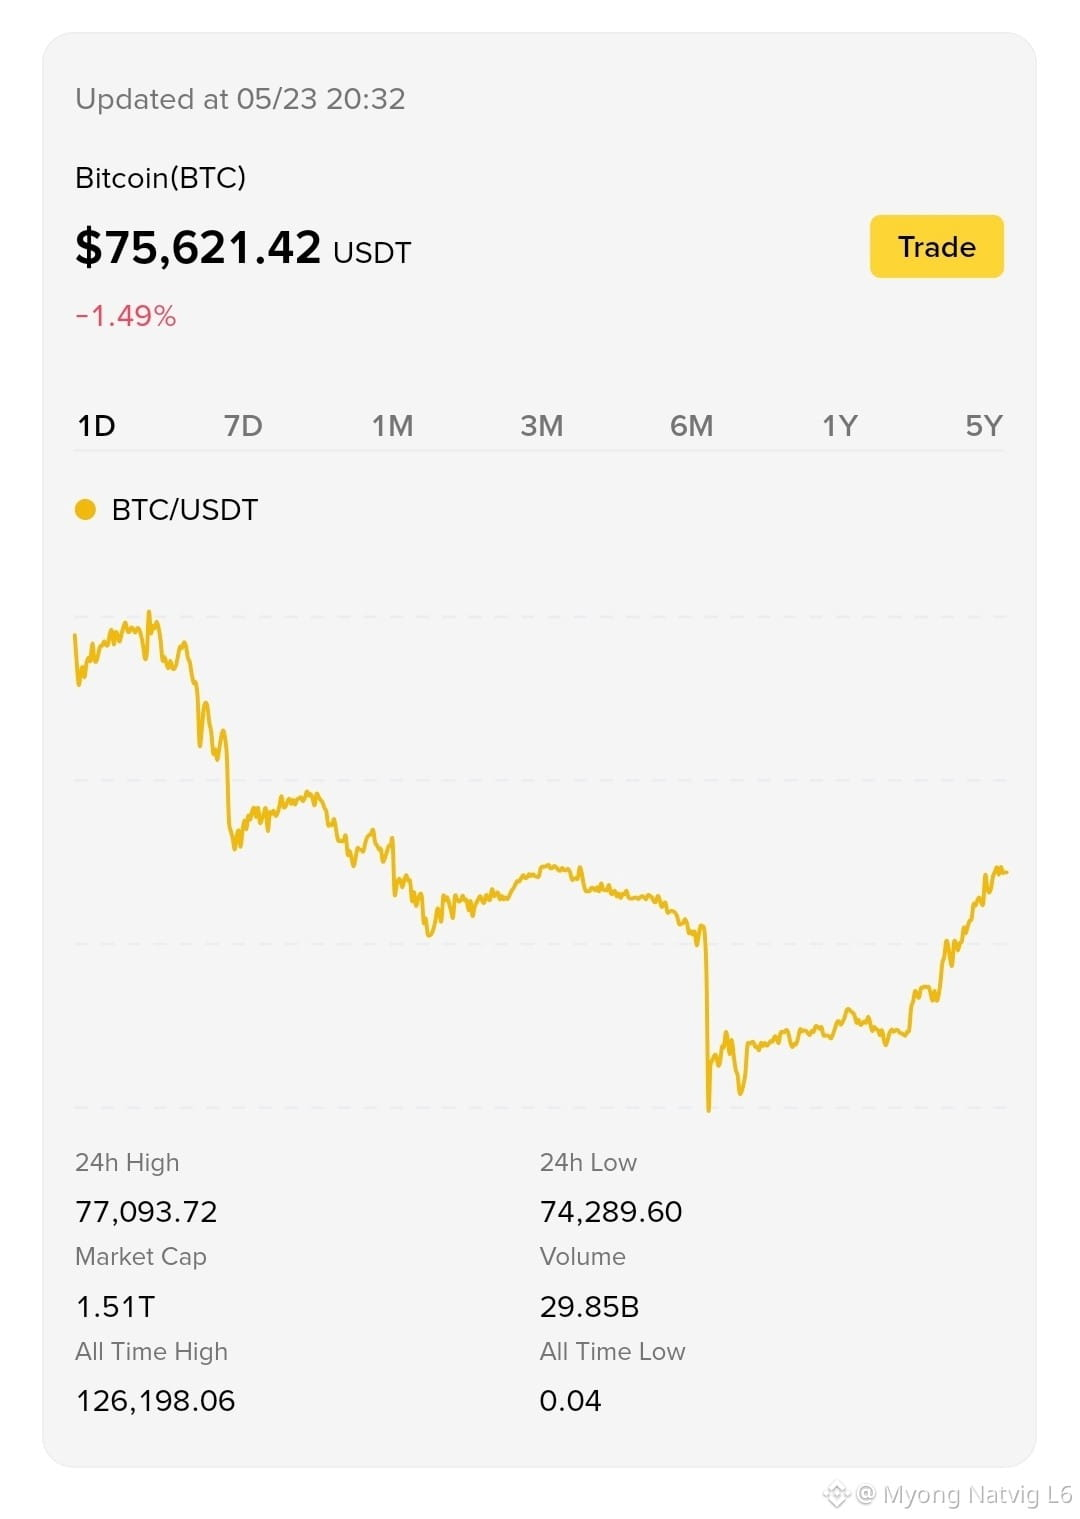Click the $75,621.42 price value
Viewport: 1080px width, 1519px height.
(198, 247)
